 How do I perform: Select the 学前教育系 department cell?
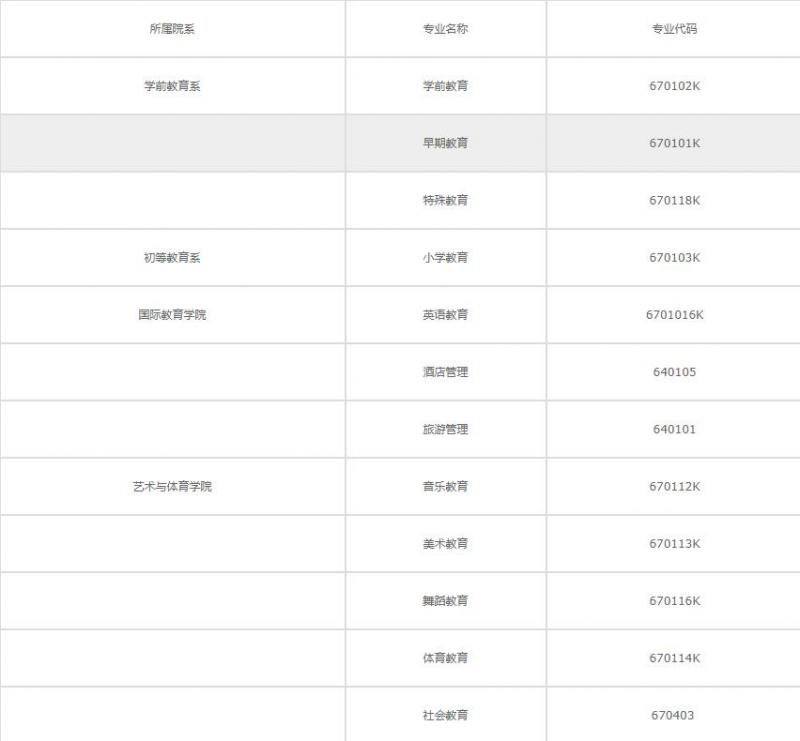(x=172, y=86)
